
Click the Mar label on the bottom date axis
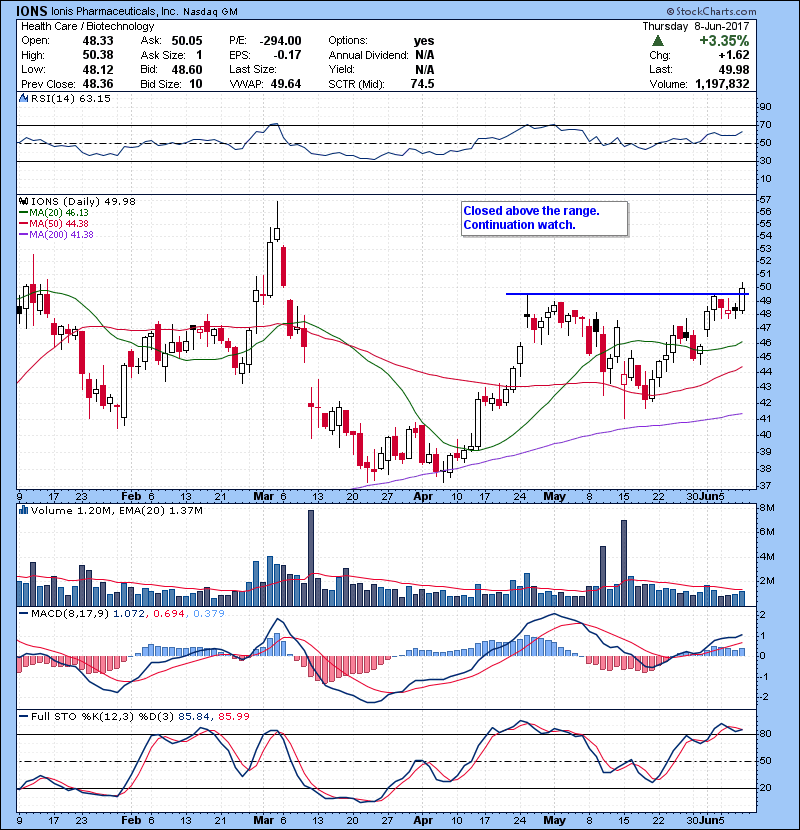[x=264, y=820]
